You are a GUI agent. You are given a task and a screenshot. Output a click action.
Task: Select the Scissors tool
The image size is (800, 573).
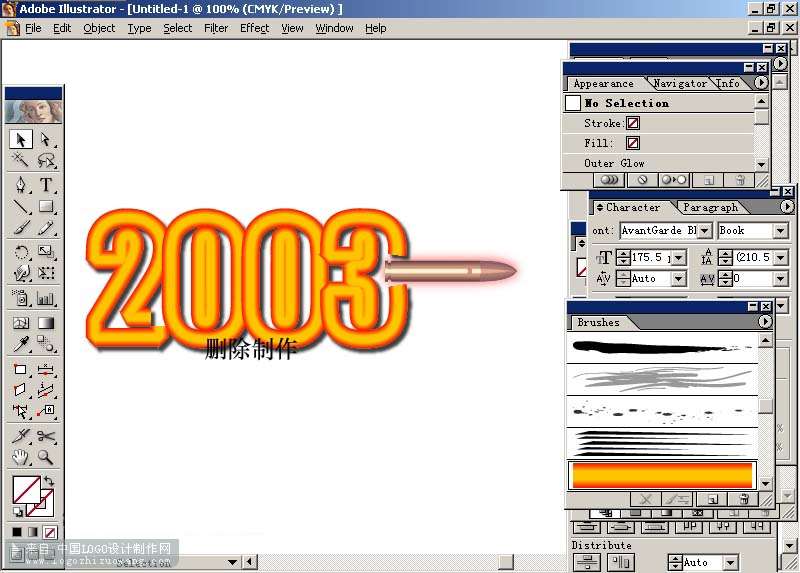click(46, 436)
